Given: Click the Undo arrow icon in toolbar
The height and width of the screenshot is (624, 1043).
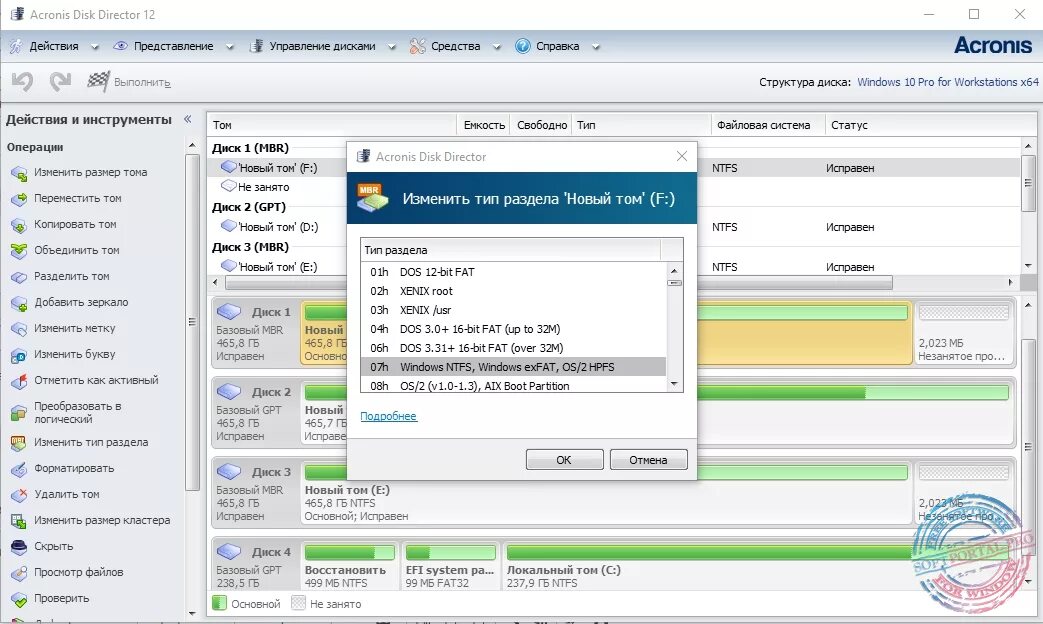Looking at the screenshot, I should pyautogui.click(x=22, y=82).
